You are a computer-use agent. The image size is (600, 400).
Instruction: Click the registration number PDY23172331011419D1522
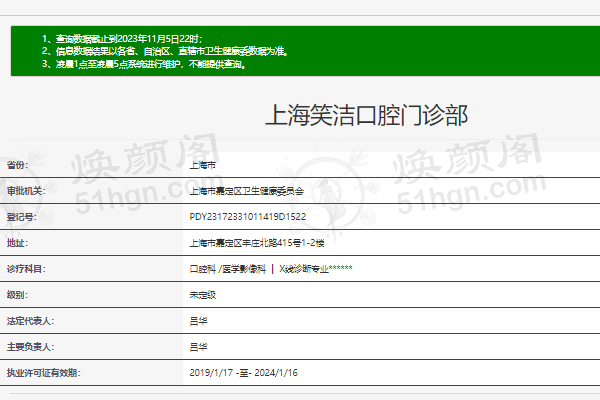[248, 217]
